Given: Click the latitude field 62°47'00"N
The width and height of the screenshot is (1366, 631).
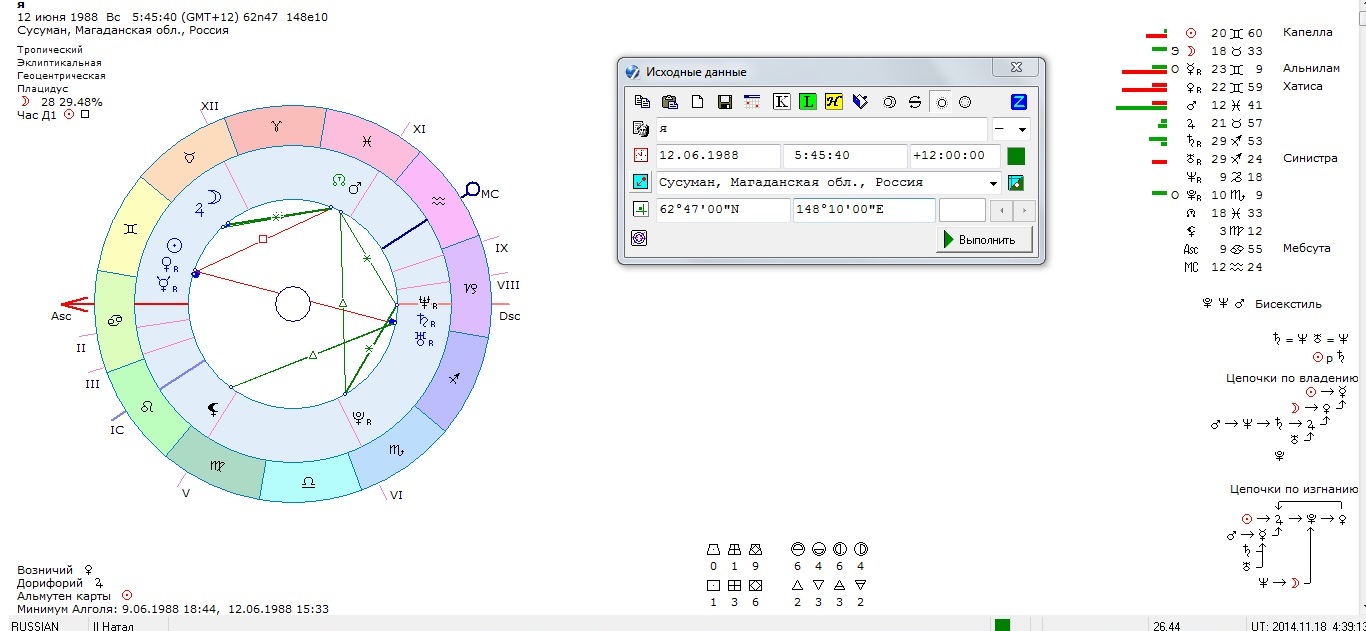Looking at the screenshot, I should (x=722, y=210).
